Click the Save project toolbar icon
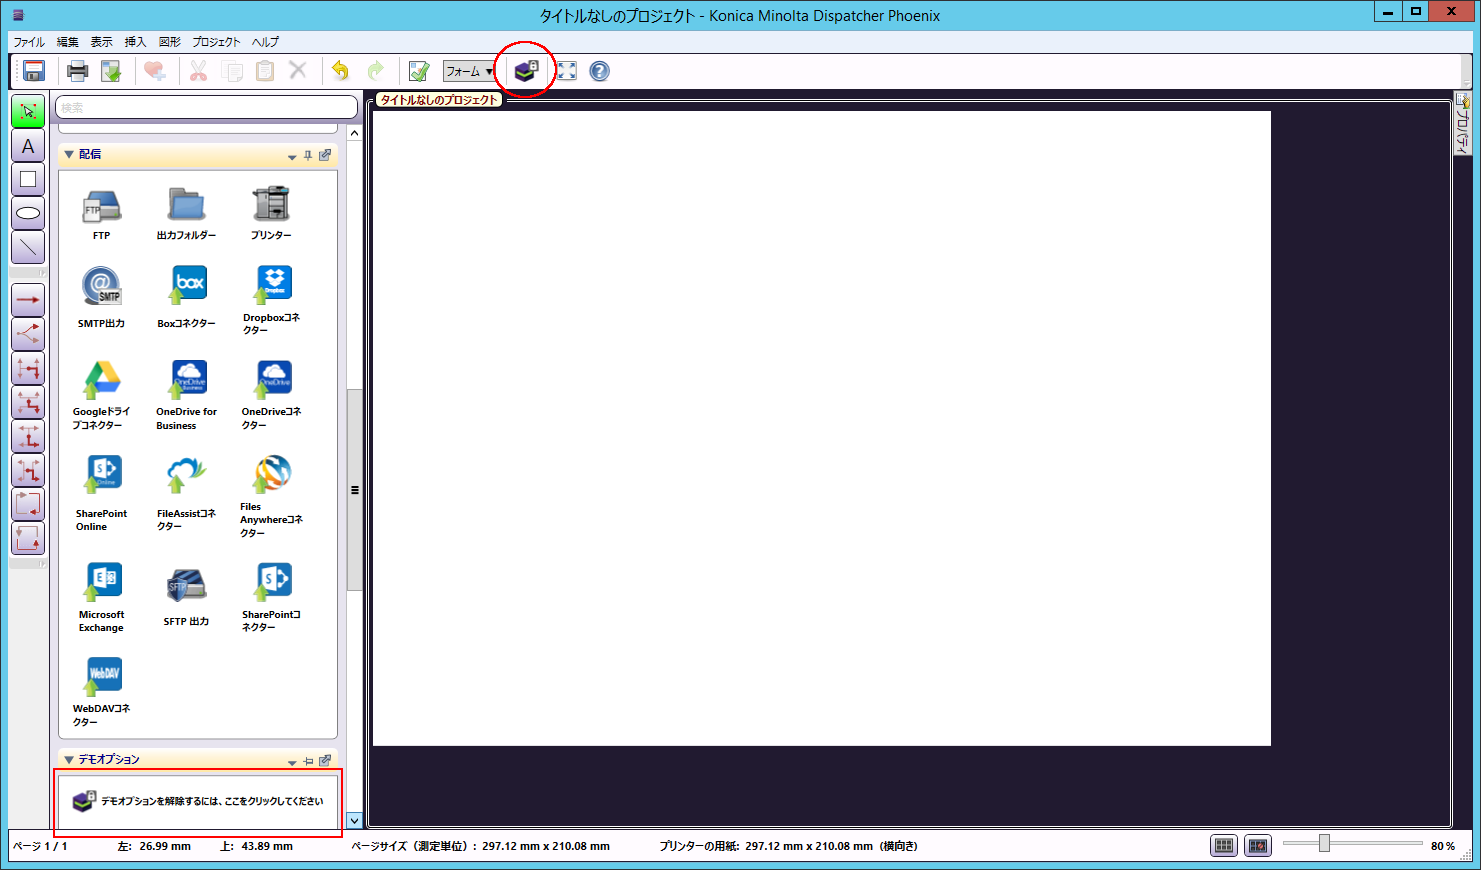Image resolution: width=1481 pixels, height=870 pixels. coord(34,71)
